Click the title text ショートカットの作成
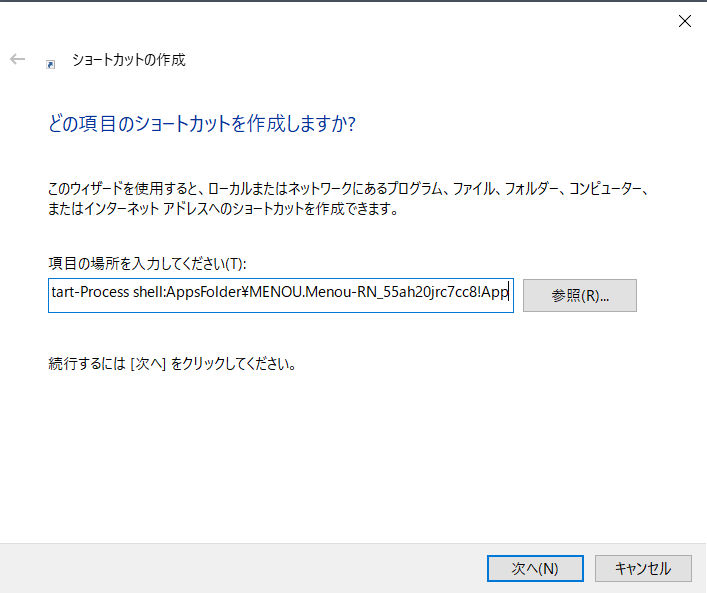 click(x=129, y=60)
